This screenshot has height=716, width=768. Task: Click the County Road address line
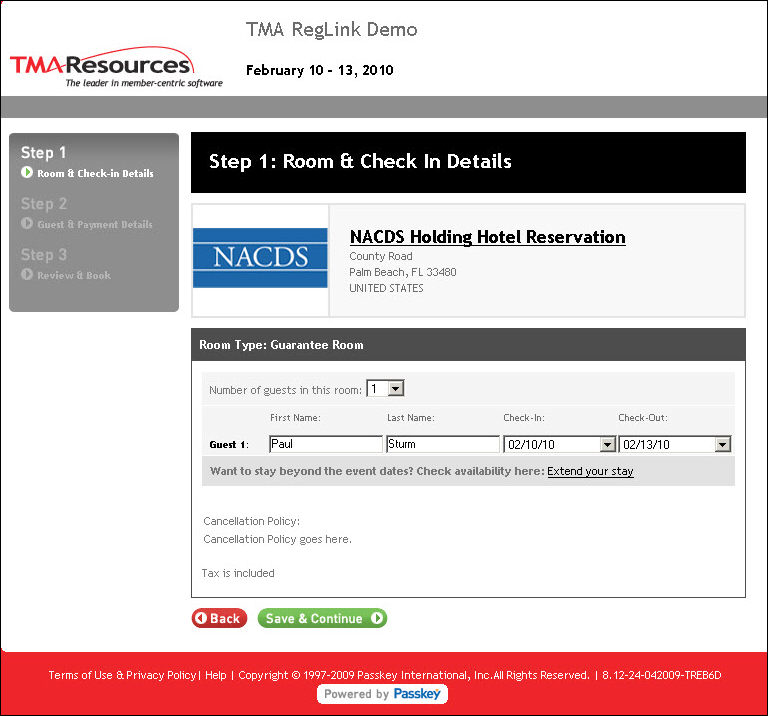(381, 256)
